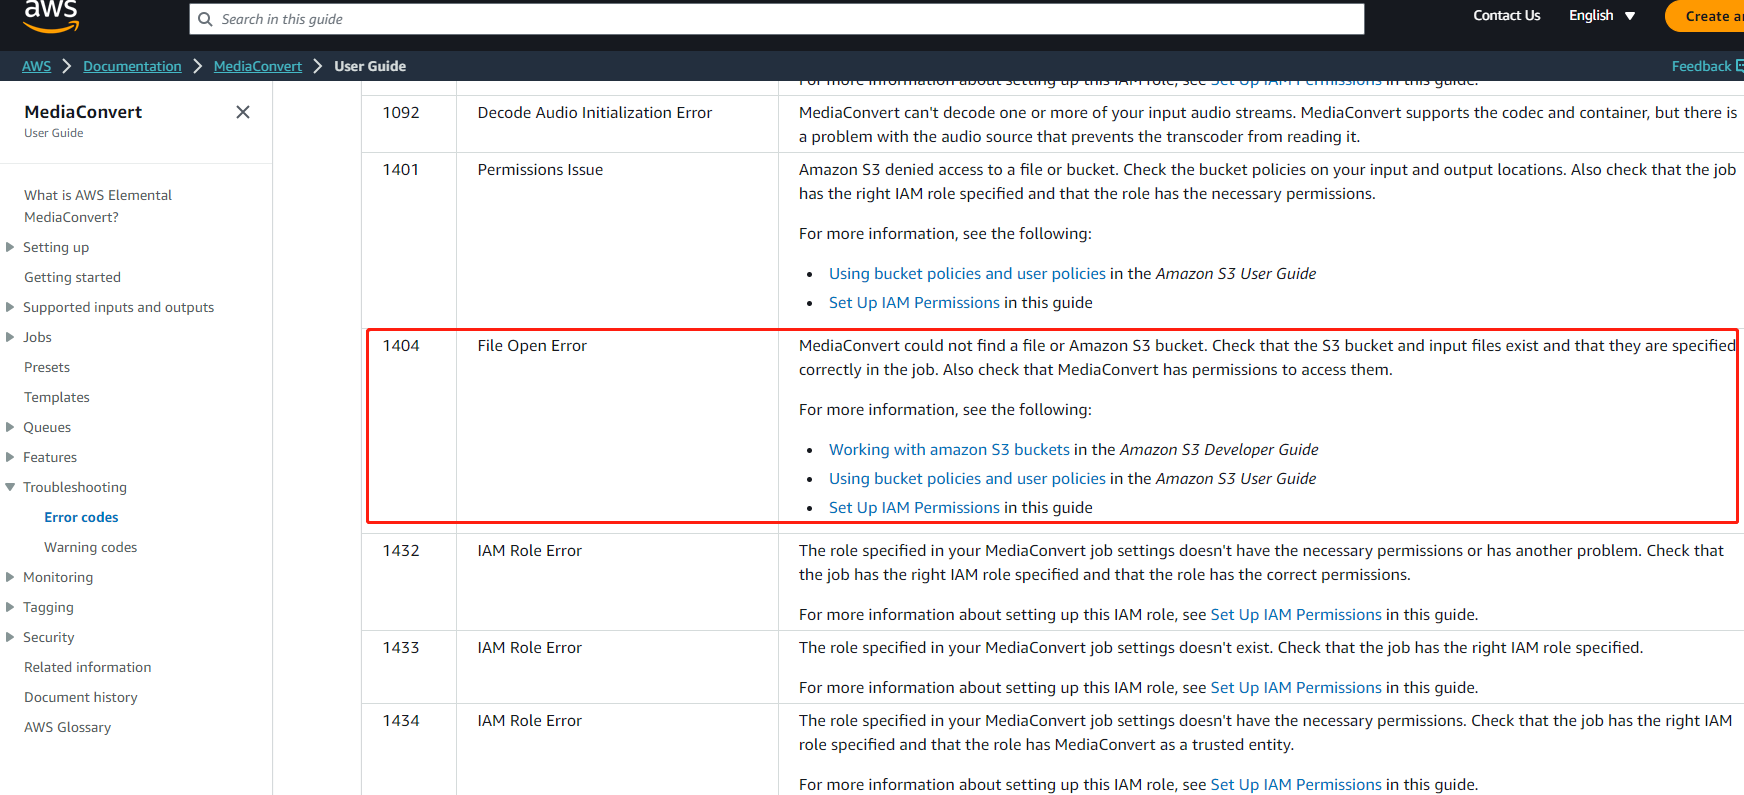Open Using bucket policies link in 1401 row
The height and width of the screenshot is (795, 1744).
coord(967,273)
